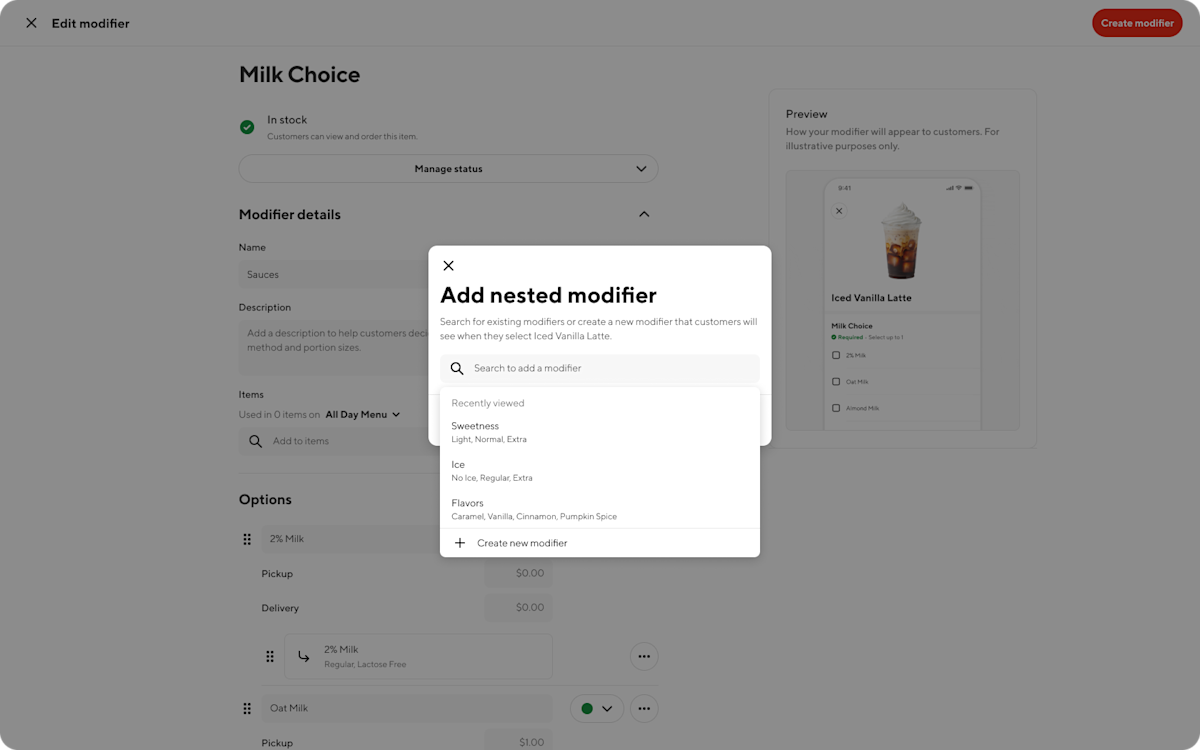Screen dimensions: 1200x750
Task: Click the drag handle beside Oat Milk option
Action: (x=247, y=708)
